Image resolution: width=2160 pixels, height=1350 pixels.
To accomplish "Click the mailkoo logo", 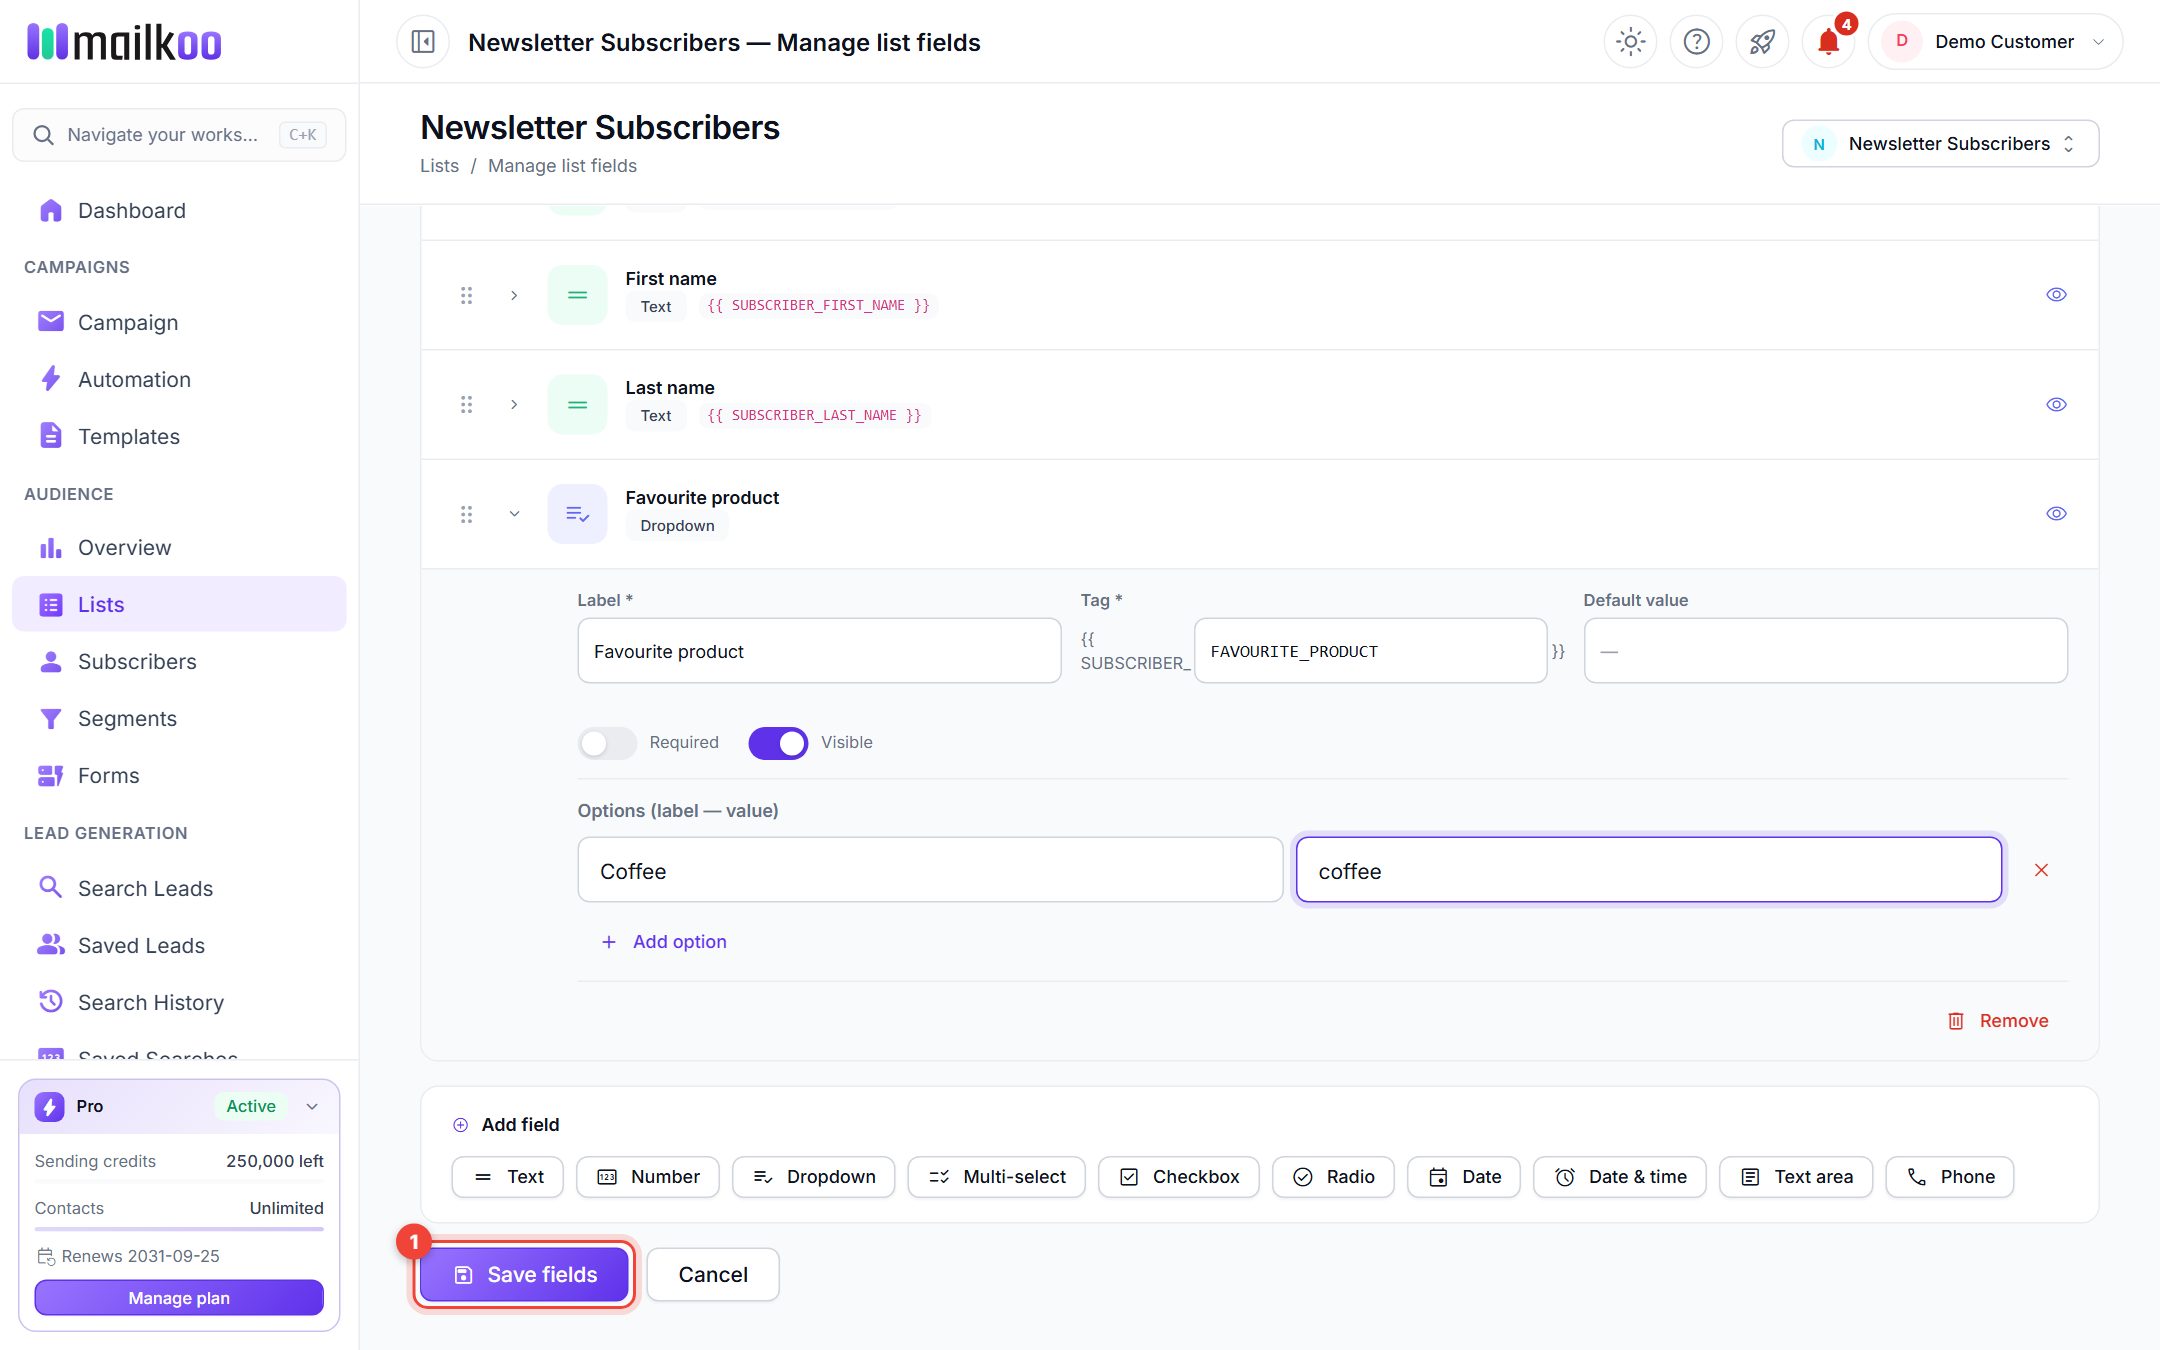I will (x=124, y=42).
